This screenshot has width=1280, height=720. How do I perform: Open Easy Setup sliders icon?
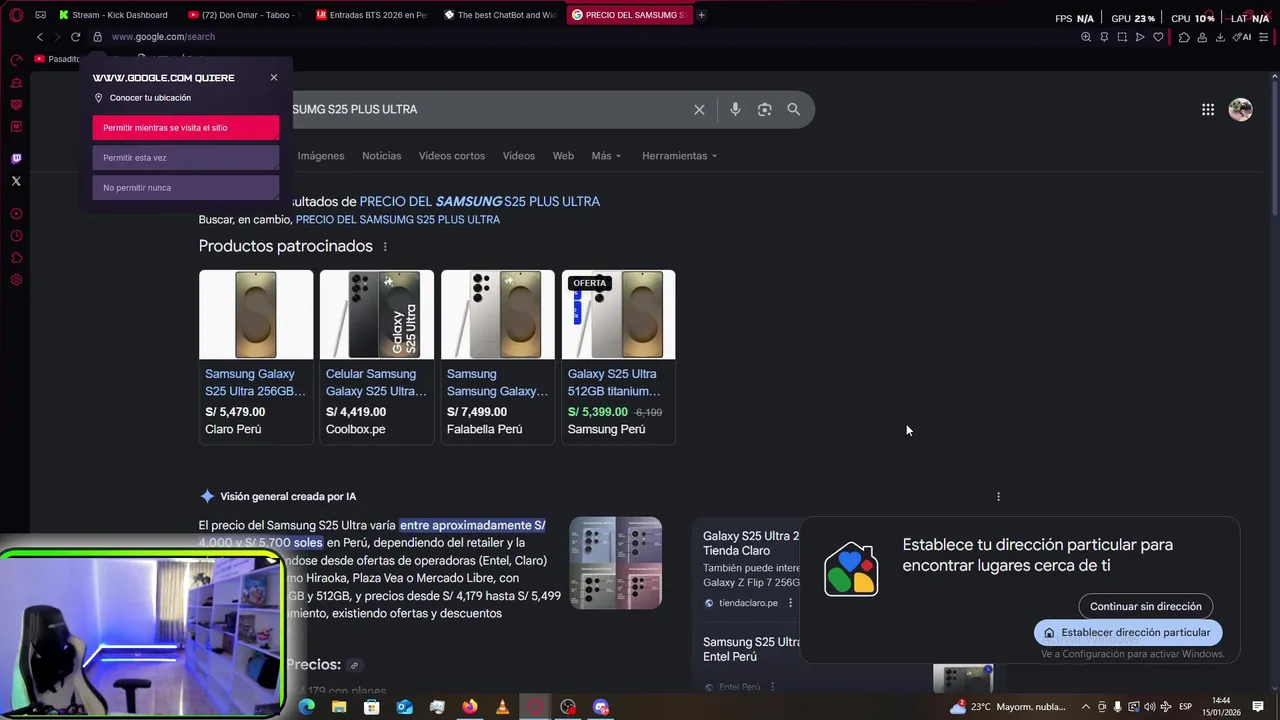click(1265, 37)
